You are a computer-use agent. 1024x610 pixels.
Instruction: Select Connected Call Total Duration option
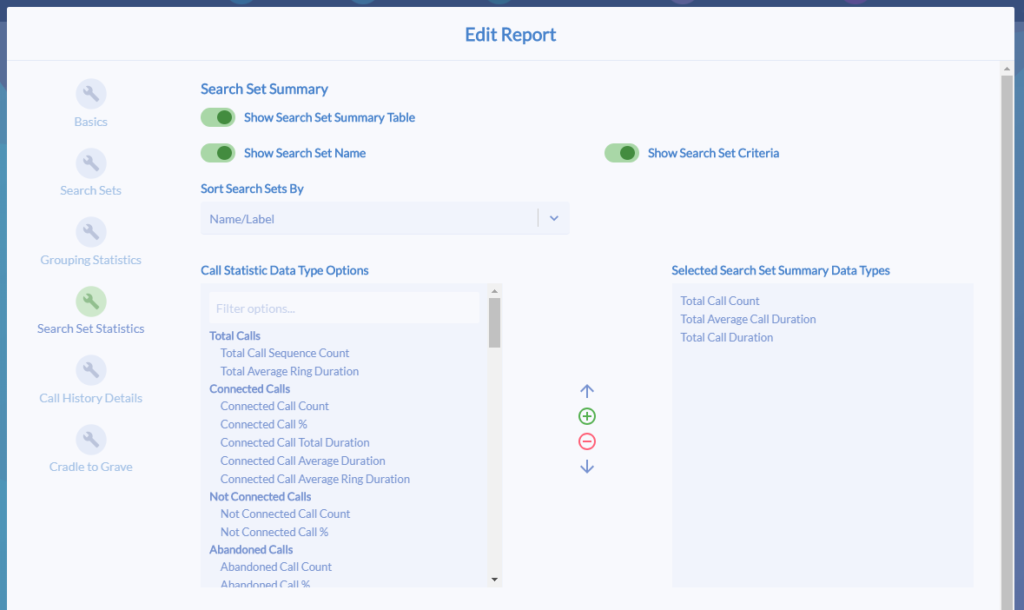click(295, 443)
